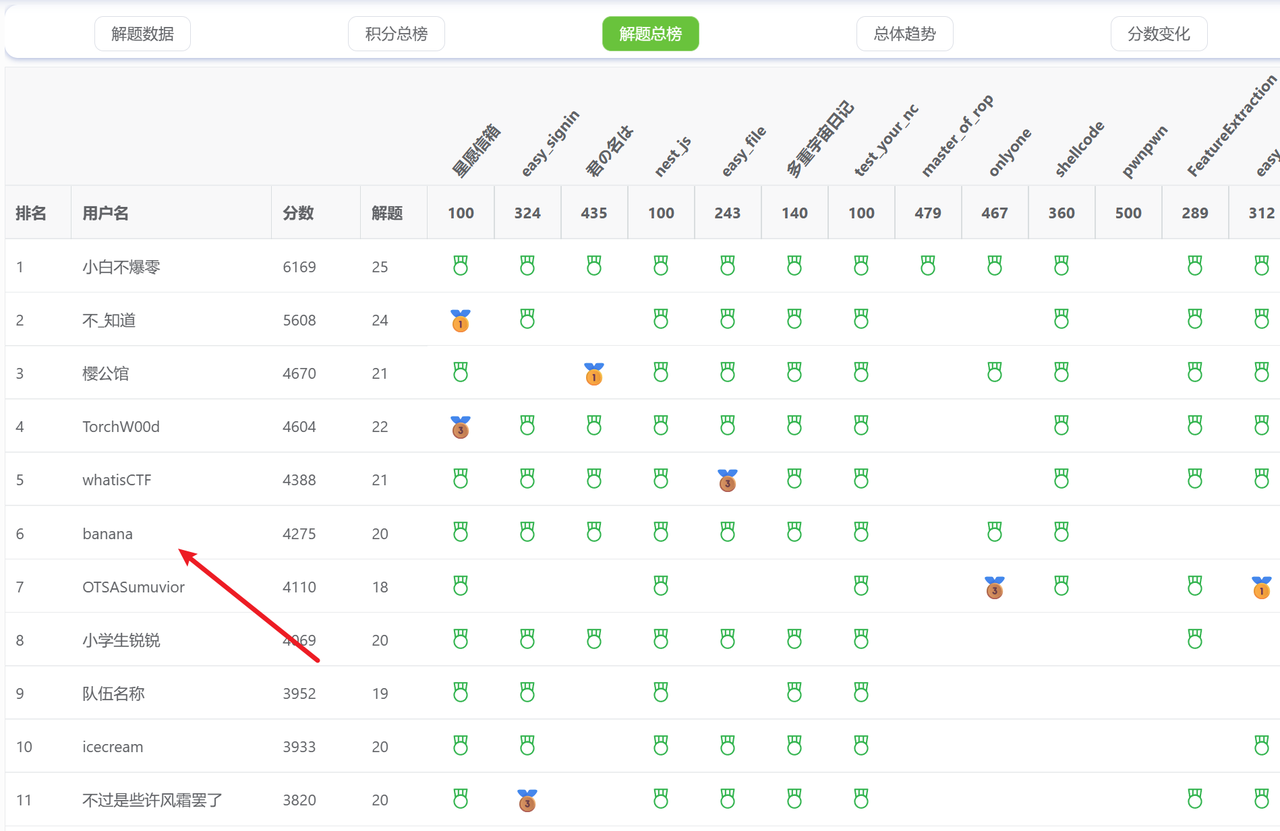Click the 多重宇宙日记 challenge header

pyautogui.click(x=820, y=139)
